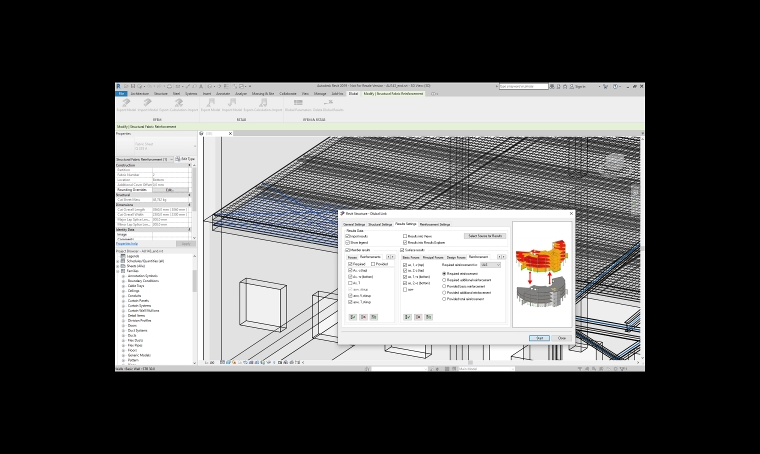Switch to Design Forces tab
The height and width of the screenshot is (454, 760).
tap(456, 257)
